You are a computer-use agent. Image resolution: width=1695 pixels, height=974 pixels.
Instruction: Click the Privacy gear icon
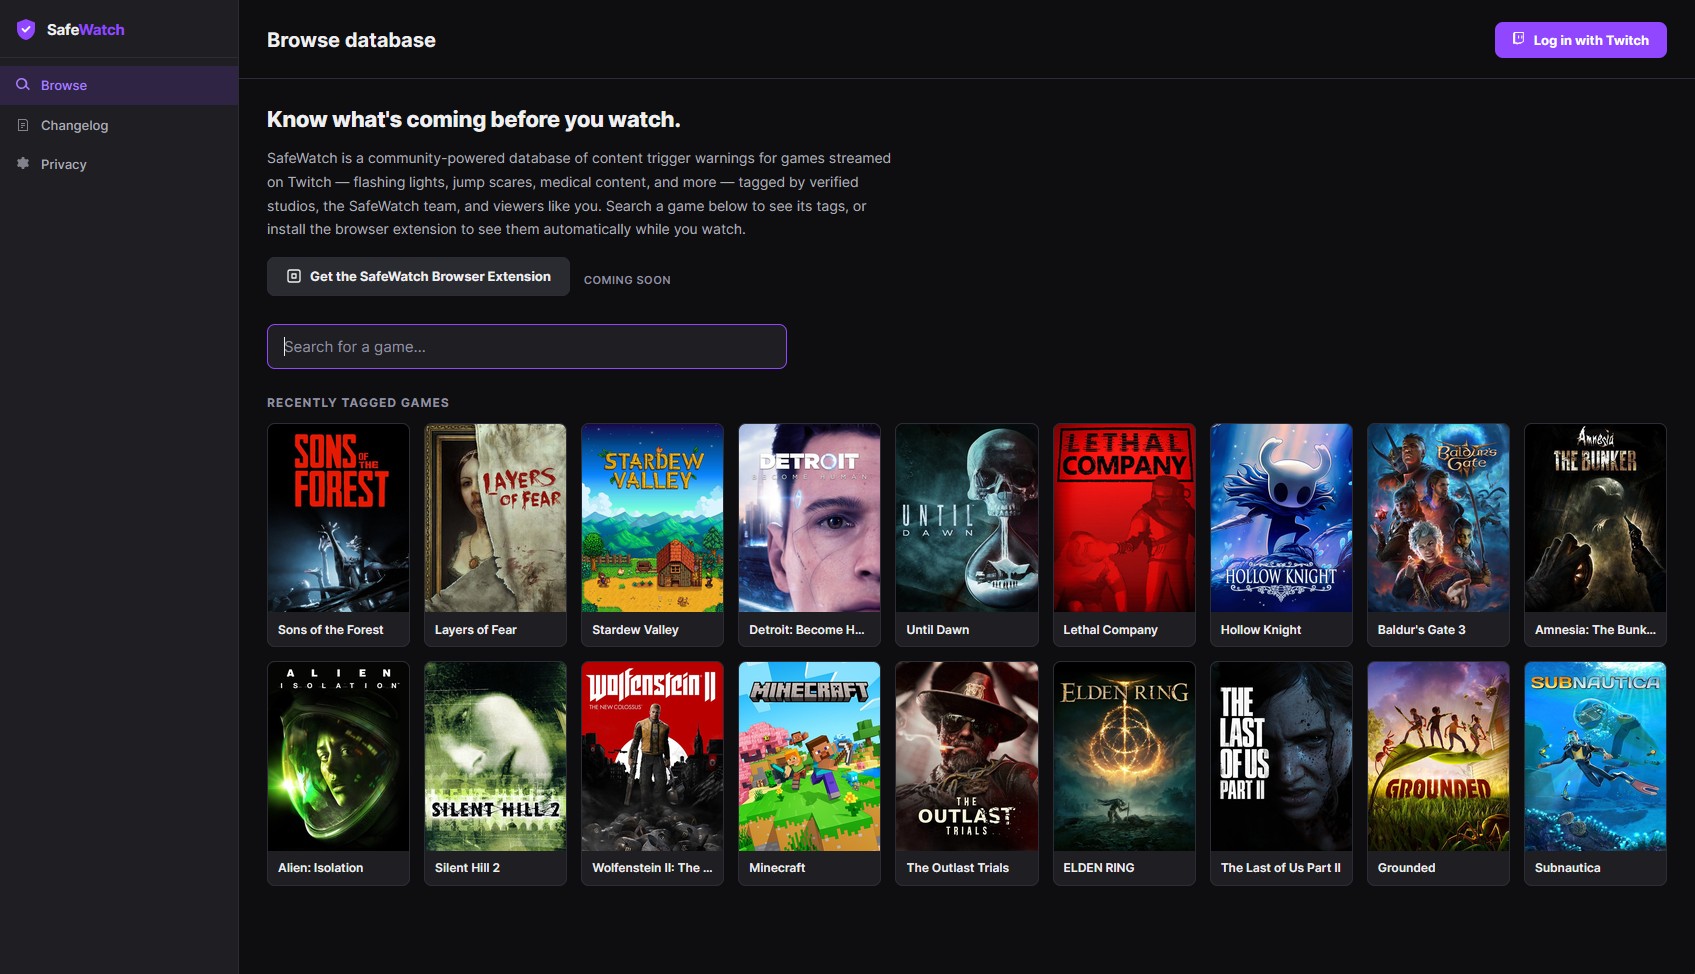point(23,163)
